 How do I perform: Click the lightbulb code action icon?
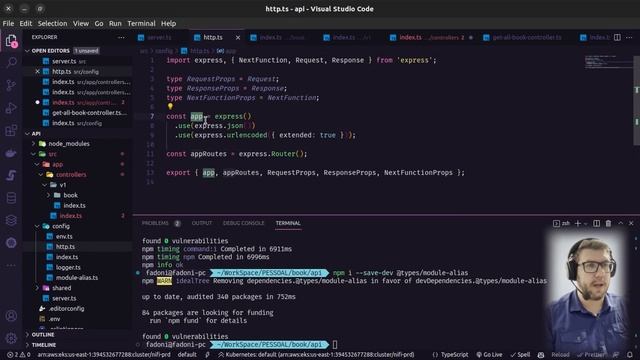pos(170,107)
